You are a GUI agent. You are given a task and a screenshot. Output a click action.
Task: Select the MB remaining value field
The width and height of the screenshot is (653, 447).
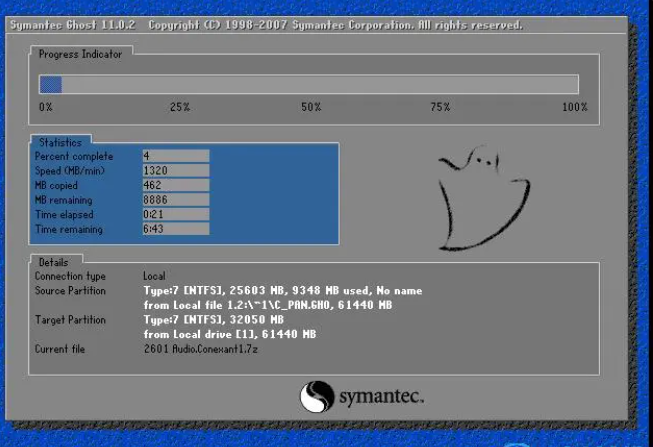click(174, 200)
